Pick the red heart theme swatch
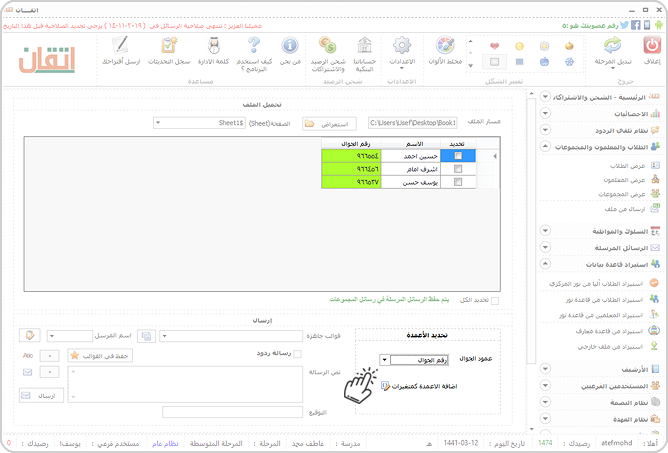Viewport: 668px width, 453px height. 494,46
